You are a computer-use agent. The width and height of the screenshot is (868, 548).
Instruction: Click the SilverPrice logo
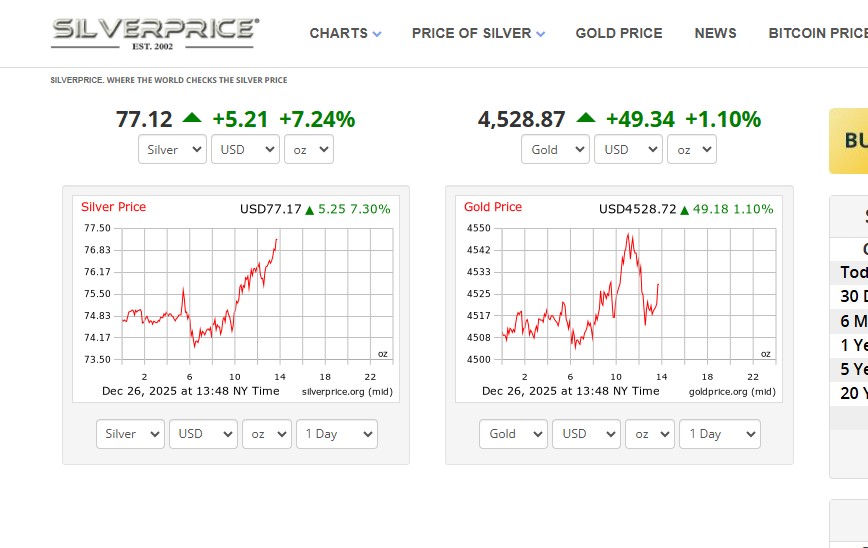[x=154, y=34]
